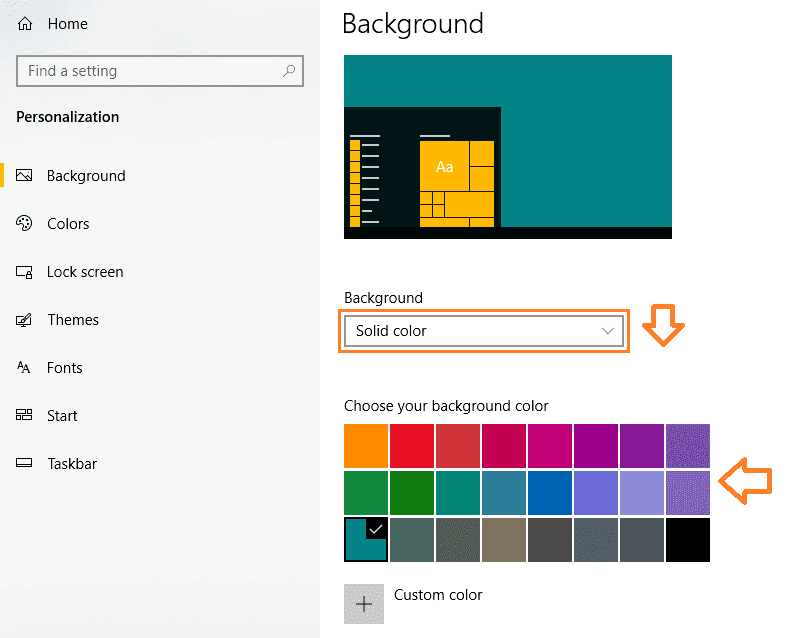The width and height of the screenshot is (798, 638).
Task: Select the khaki tan color swatch
Action: tap(504, 540)
